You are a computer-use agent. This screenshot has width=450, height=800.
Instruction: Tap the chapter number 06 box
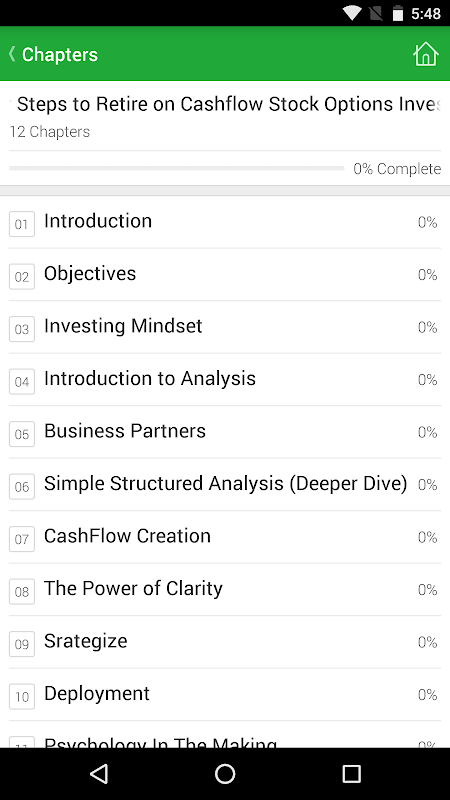22,486
